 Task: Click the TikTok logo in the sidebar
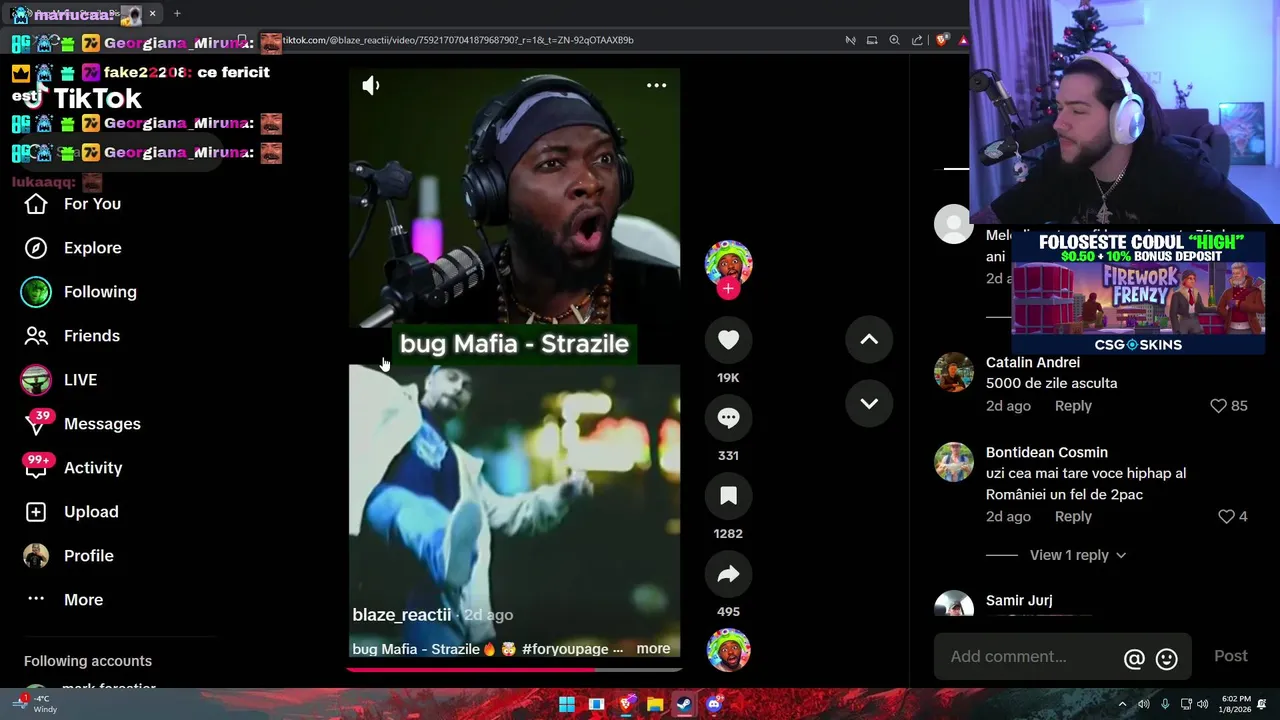(84, 98)
